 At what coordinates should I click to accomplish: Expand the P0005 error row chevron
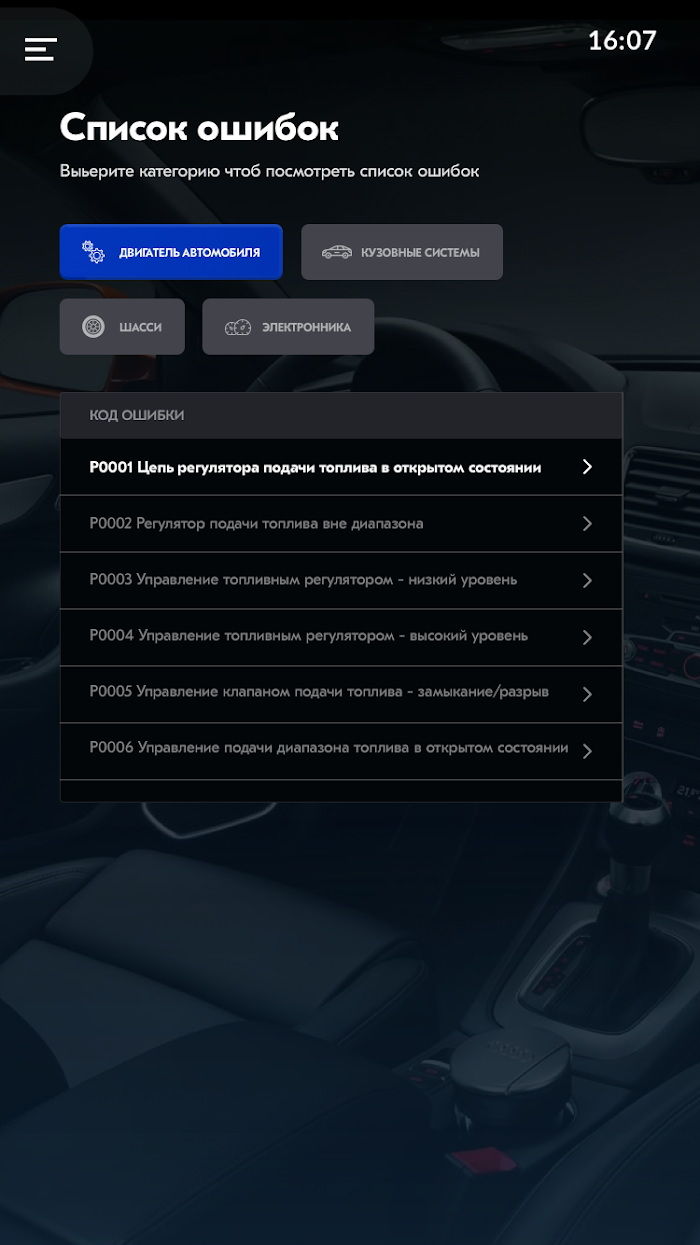[587, 694]
